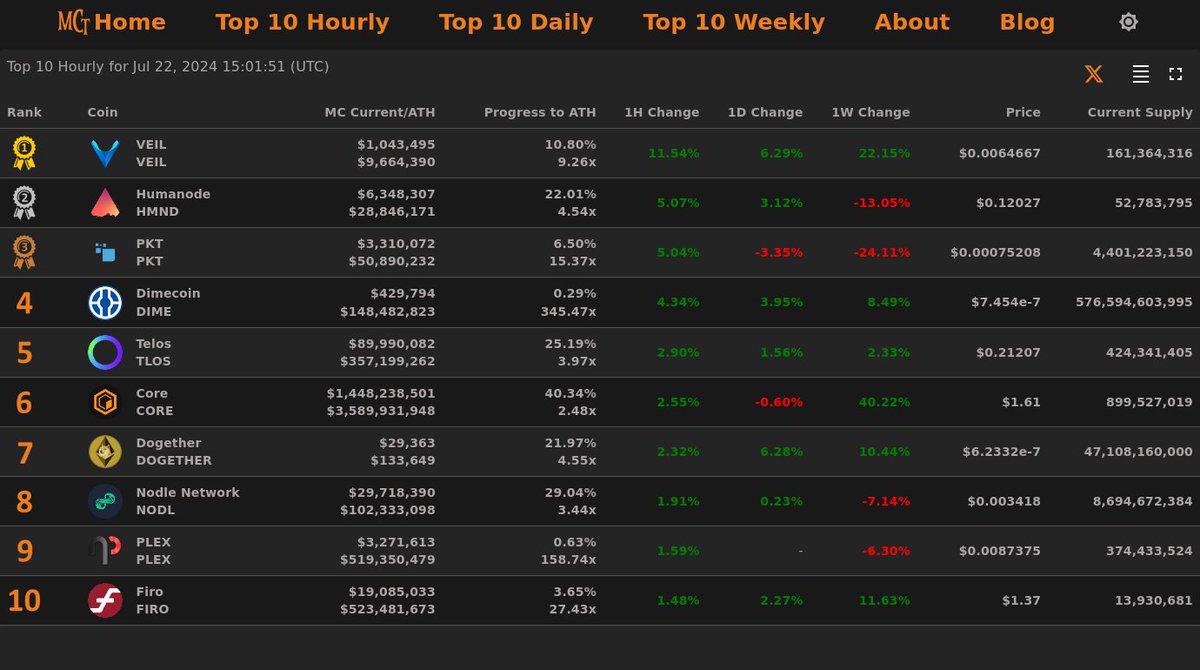
Task: Go to the Home page
Action: 130,22
